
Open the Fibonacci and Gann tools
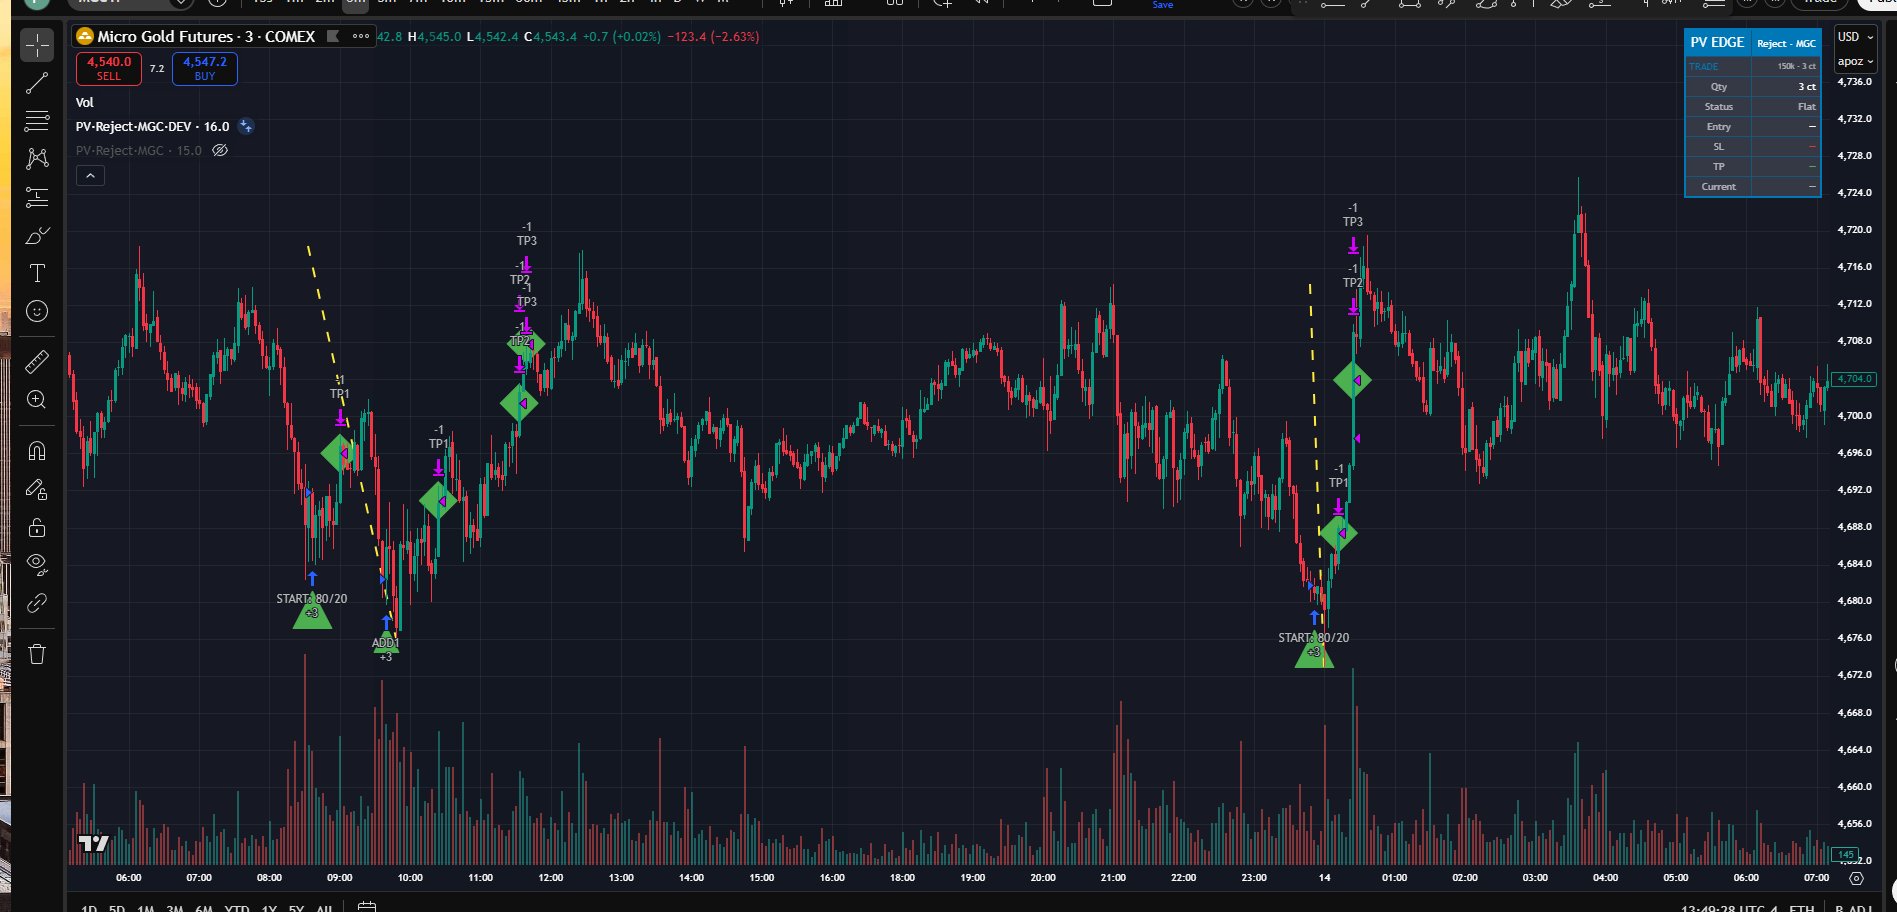click(x=37, y=121)
